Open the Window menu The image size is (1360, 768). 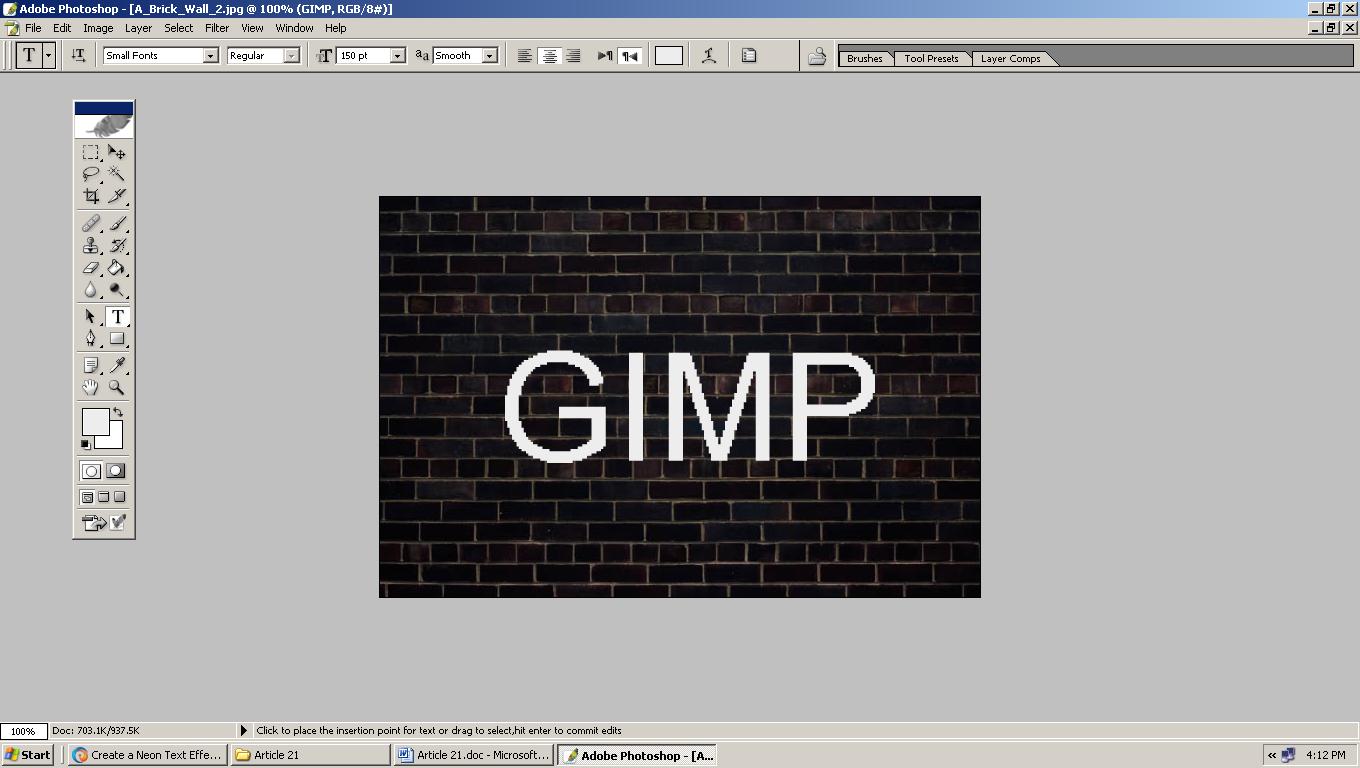click(x=294, y=28)
